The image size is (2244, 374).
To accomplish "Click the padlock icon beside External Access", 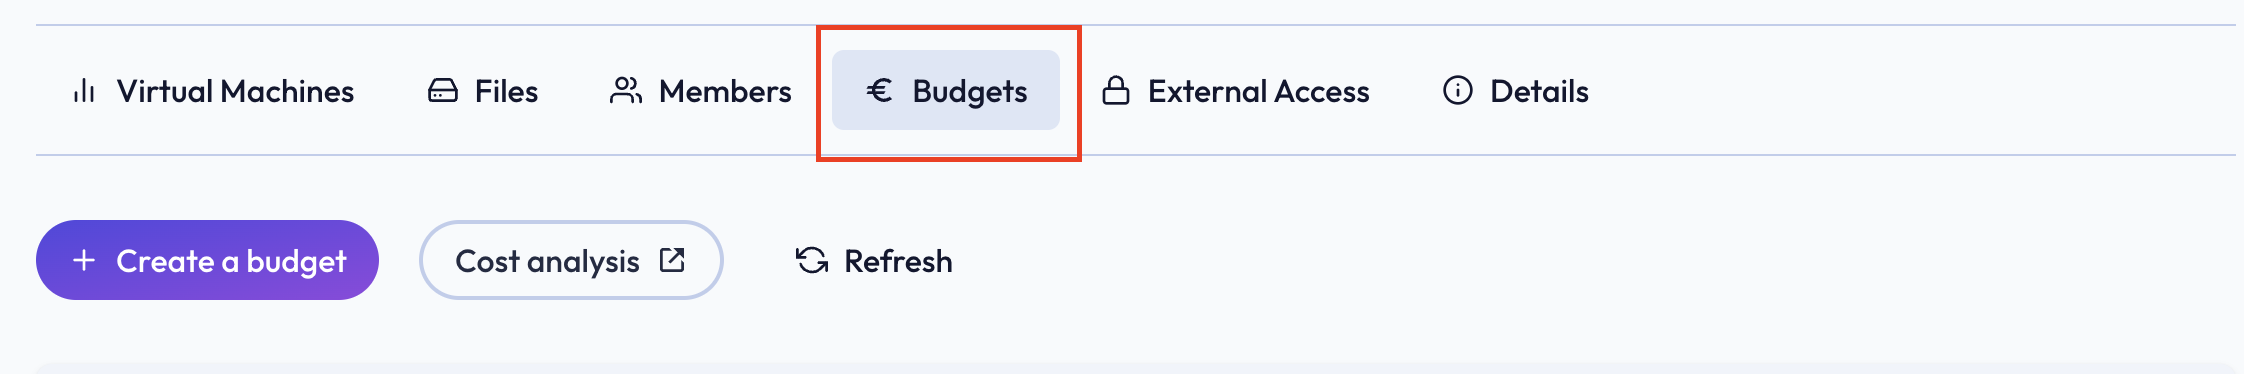I will coord(1116,91).
